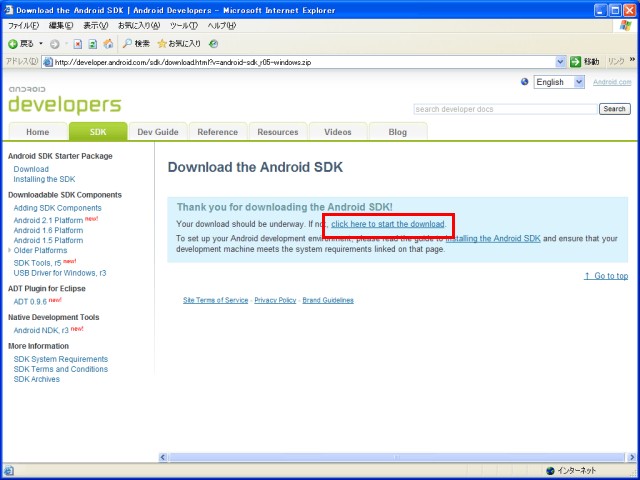
Task: Click the horizontal scrollbar right arrow
Action: tap(632, 457)
